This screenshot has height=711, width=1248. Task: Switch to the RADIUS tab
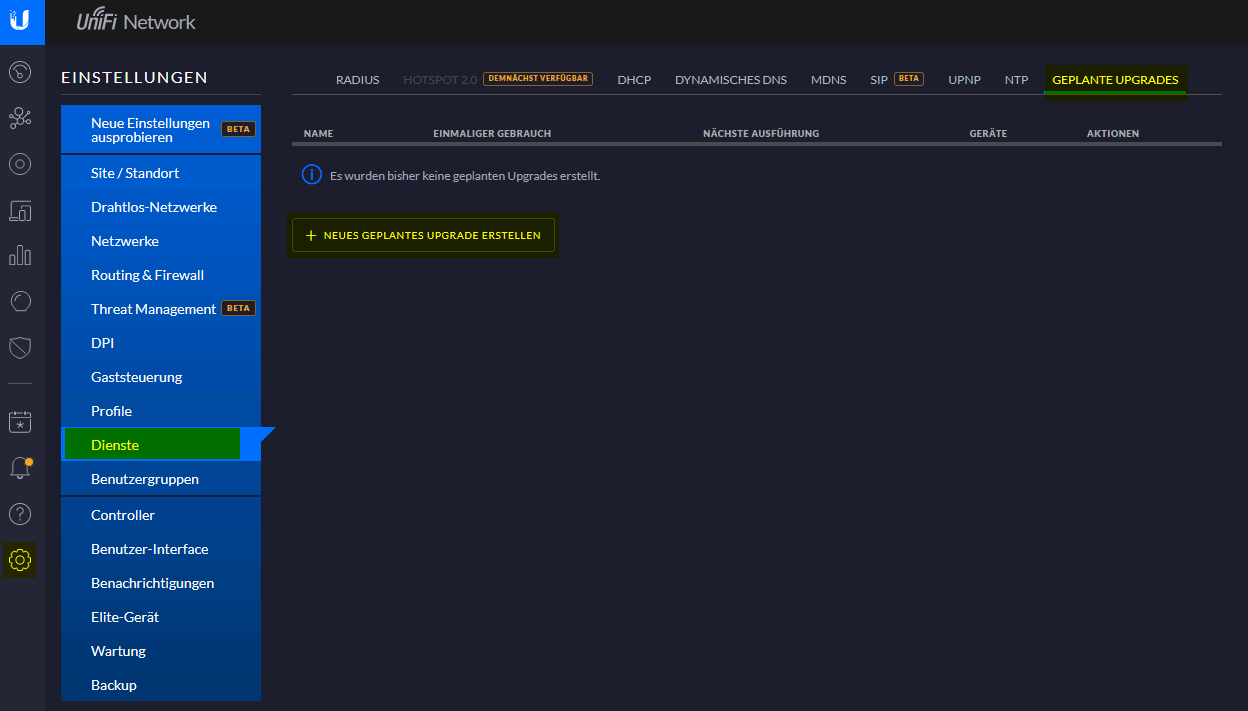tap(358, 80)
